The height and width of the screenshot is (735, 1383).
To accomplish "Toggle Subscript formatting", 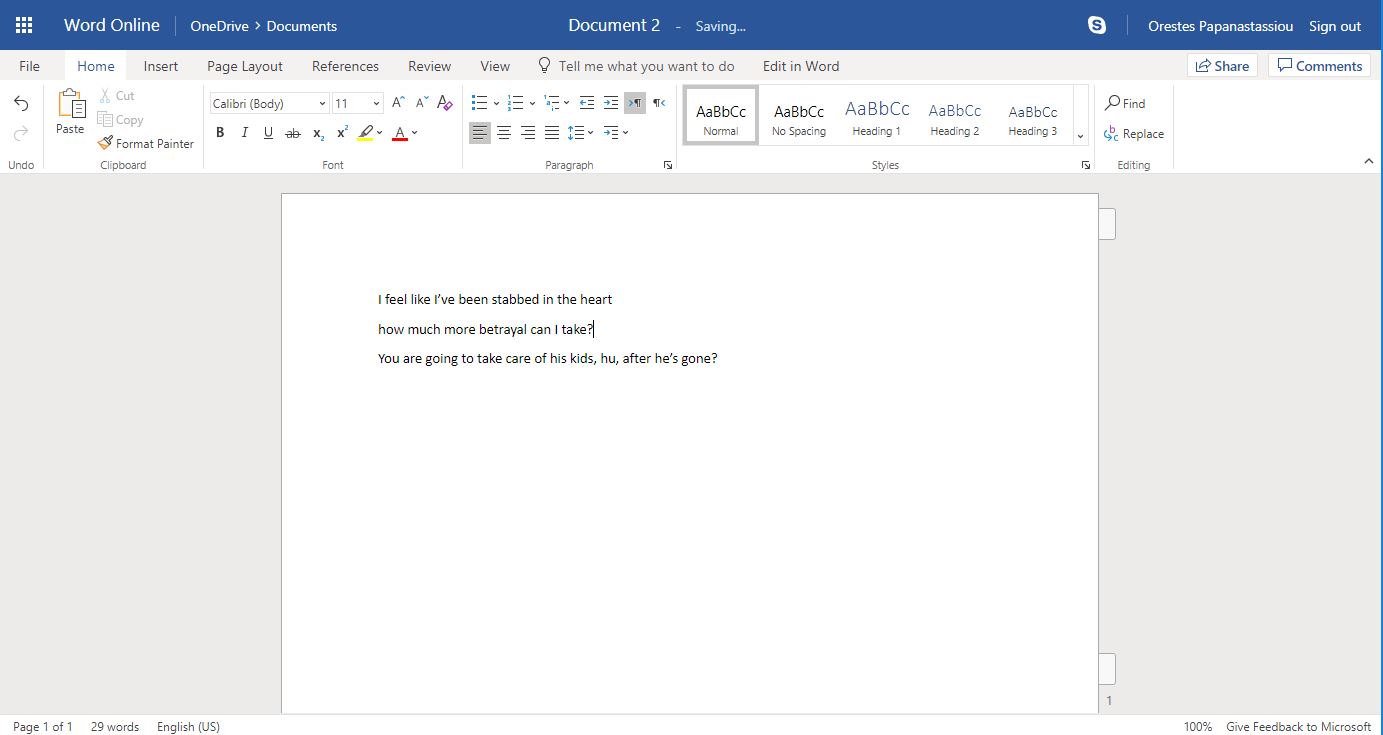I will coord(318,133).
